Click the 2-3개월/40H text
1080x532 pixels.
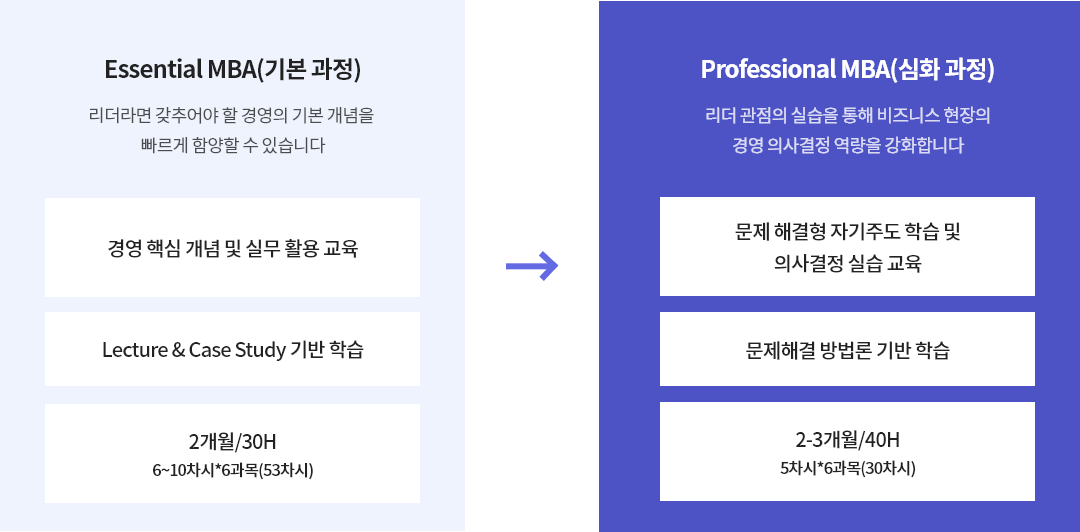(x=847, y=440)
